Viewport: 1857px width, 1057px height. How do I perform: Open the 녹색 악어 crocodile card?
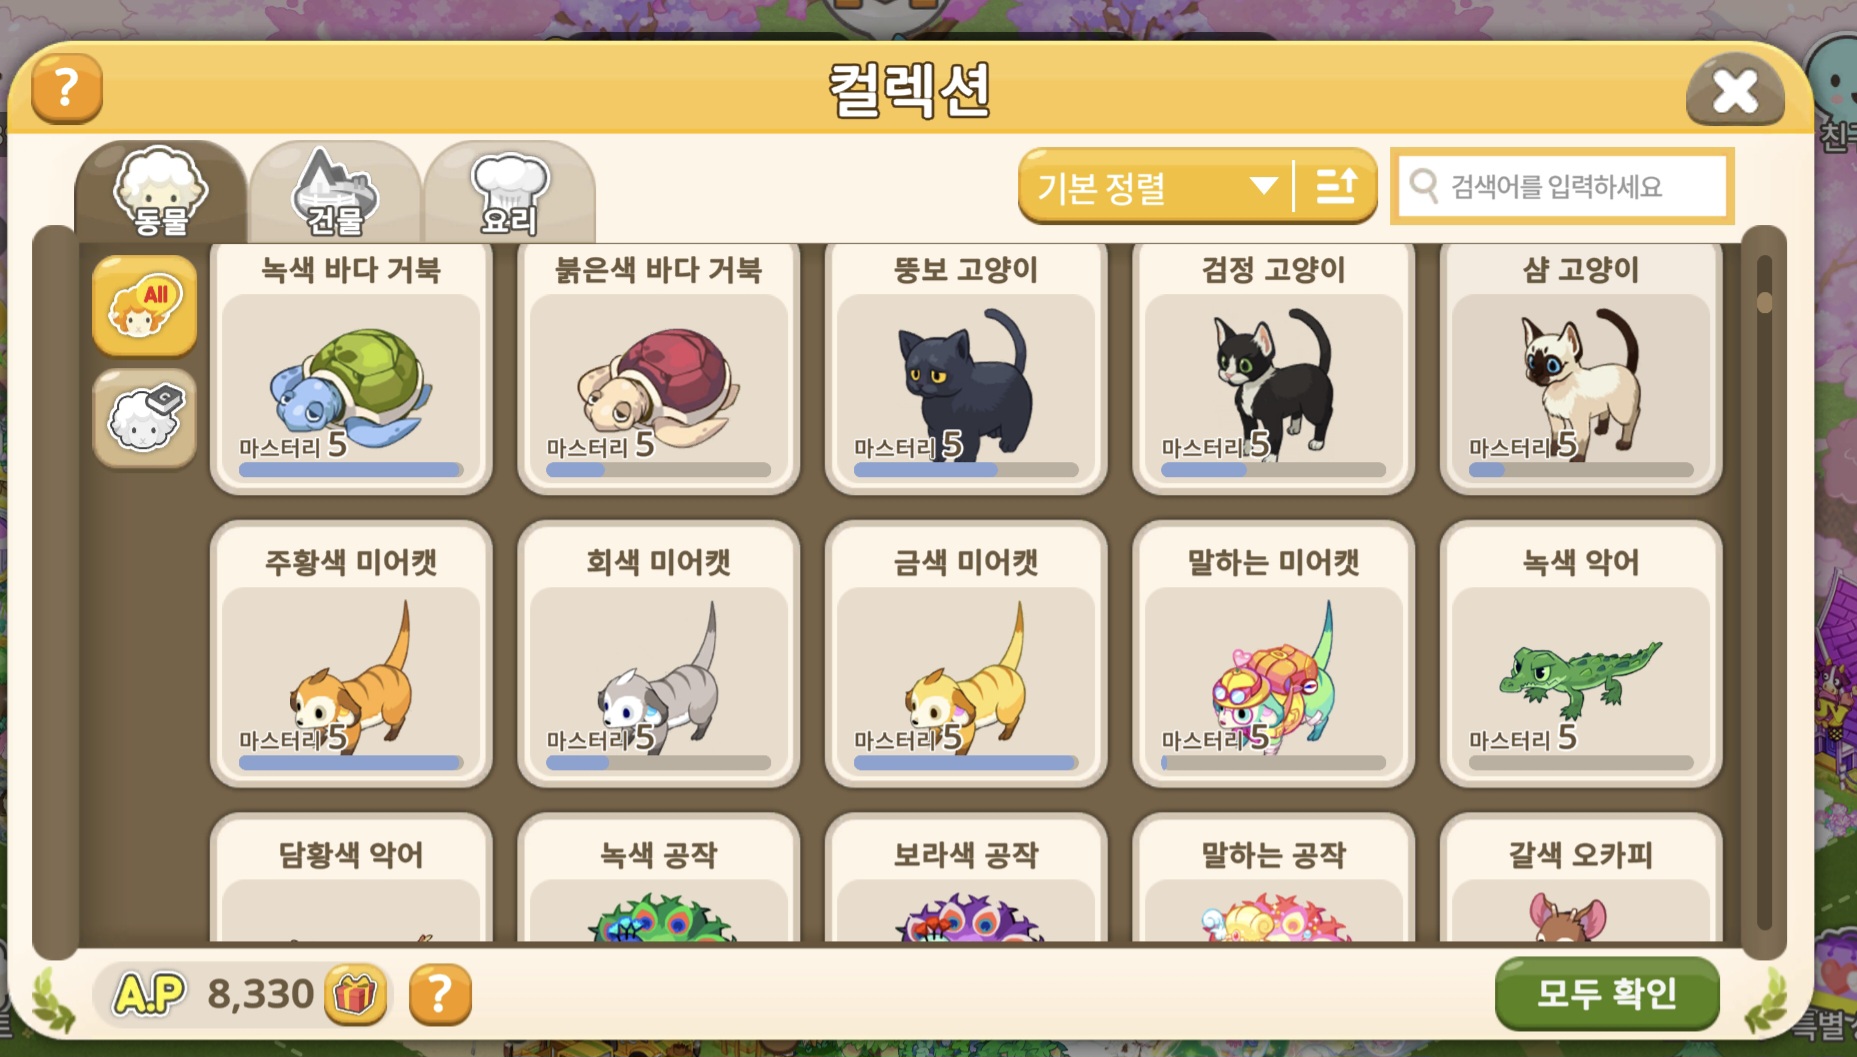click(1581, 653)
